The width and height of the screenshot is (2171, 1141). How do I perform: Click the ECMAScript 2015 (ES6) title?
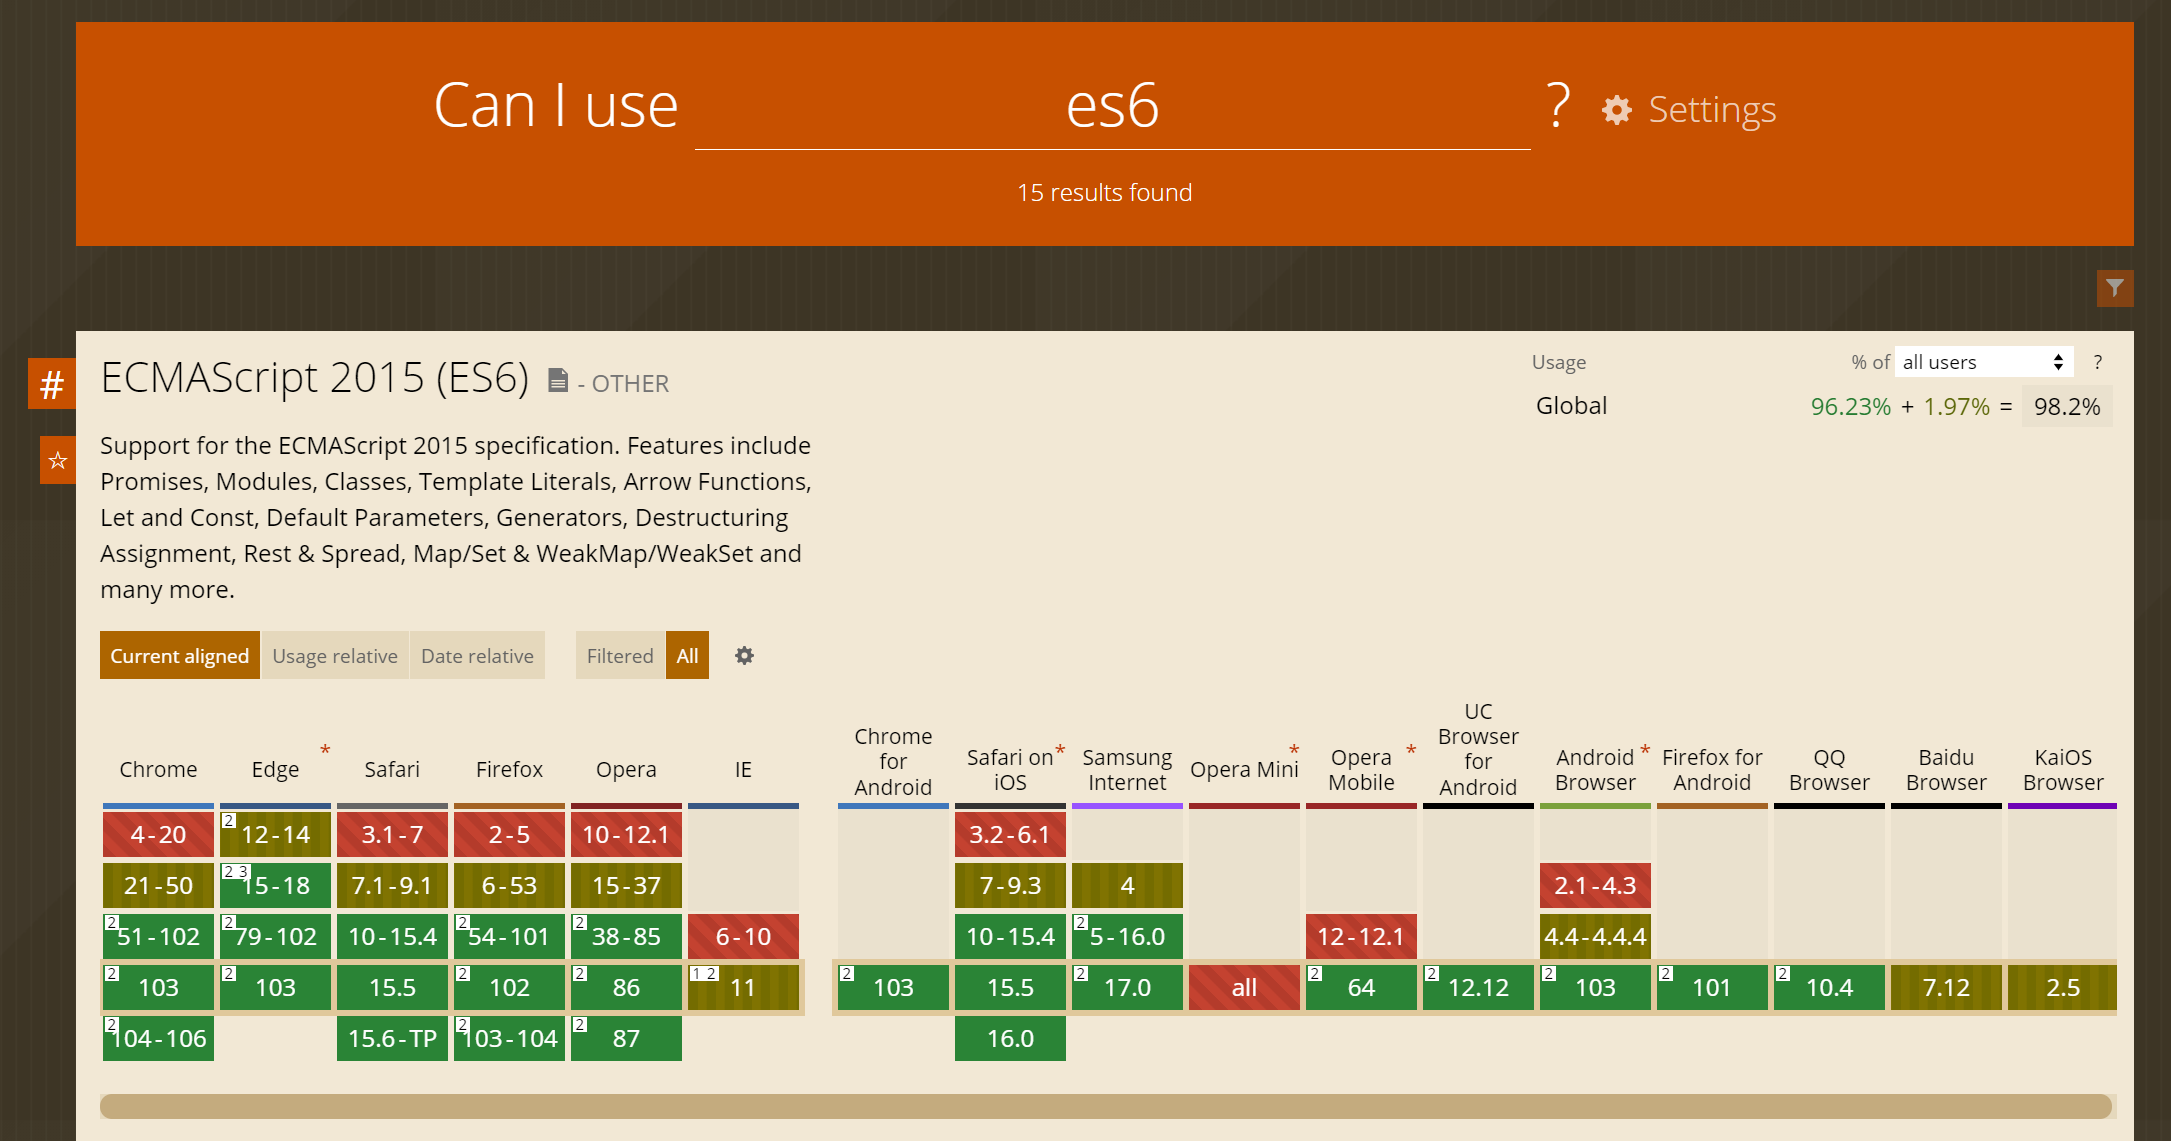(315, 378)
